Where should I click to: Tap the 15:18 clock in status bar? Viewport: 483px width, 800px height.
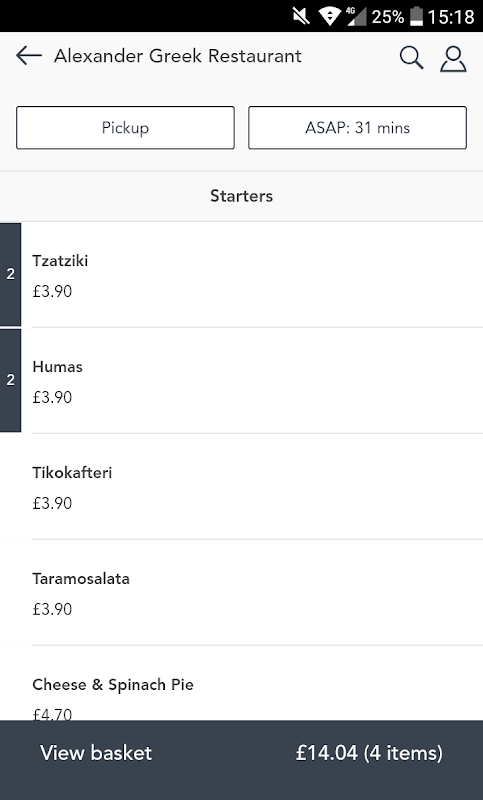click(451, 17)
